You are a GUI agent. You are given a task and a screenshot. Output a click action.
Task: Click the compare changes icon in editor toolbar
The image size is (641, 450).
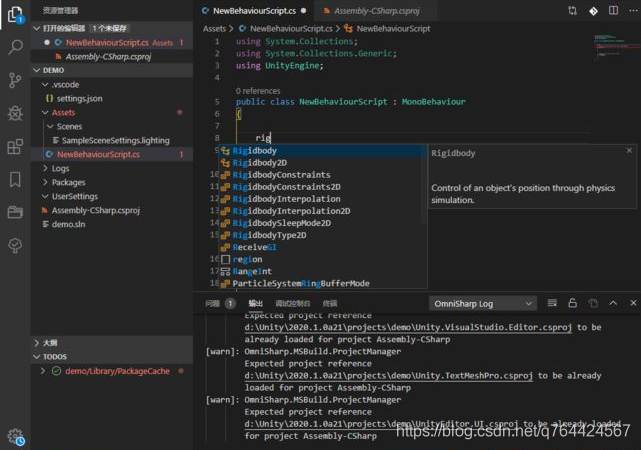coord(572,11)
